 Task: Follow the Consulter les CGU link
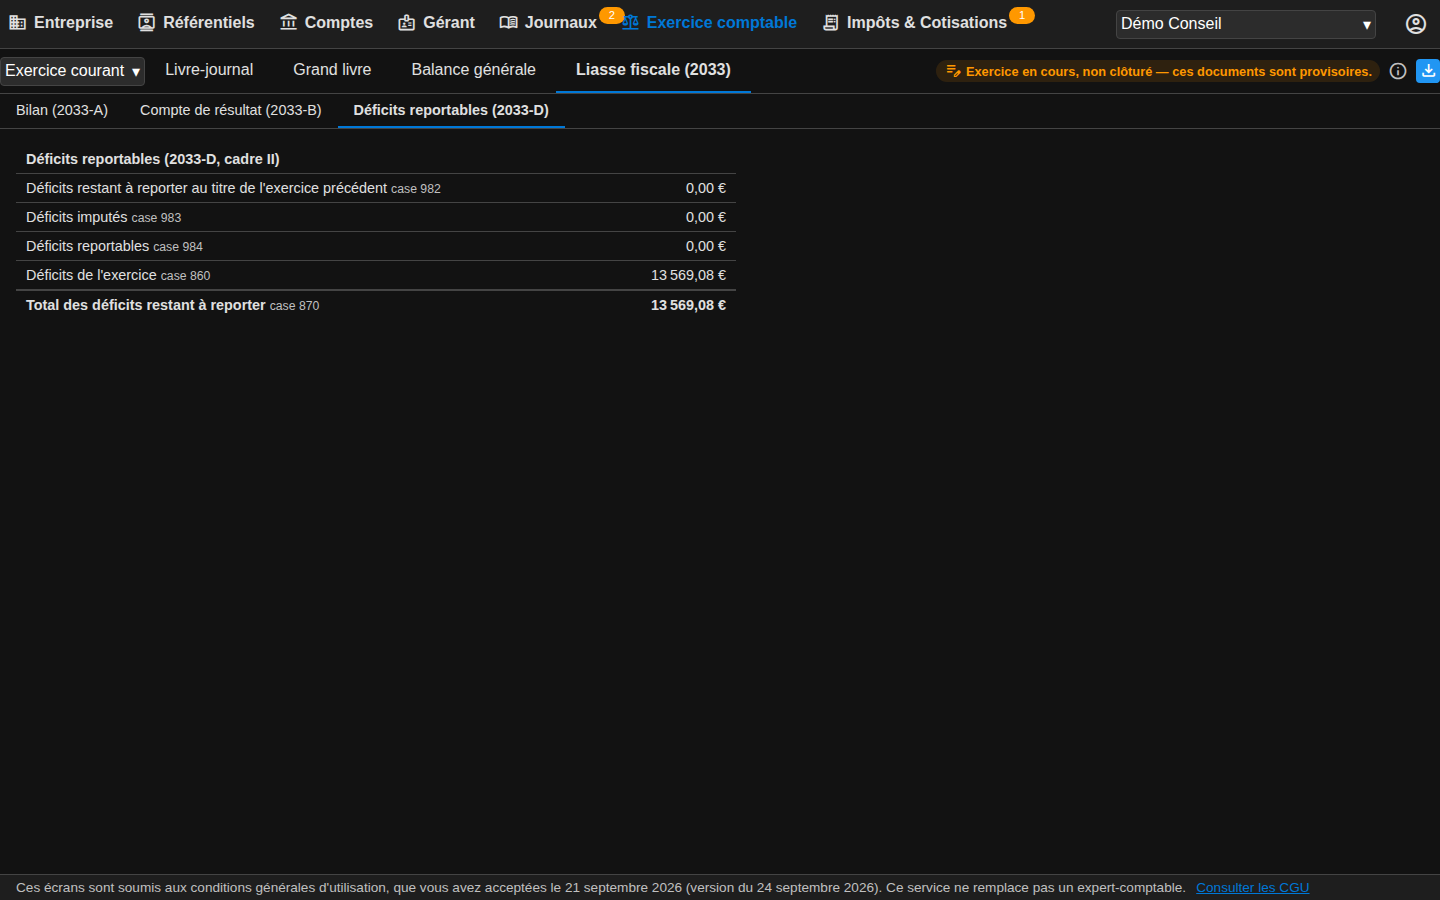[x=1252, y=888]
